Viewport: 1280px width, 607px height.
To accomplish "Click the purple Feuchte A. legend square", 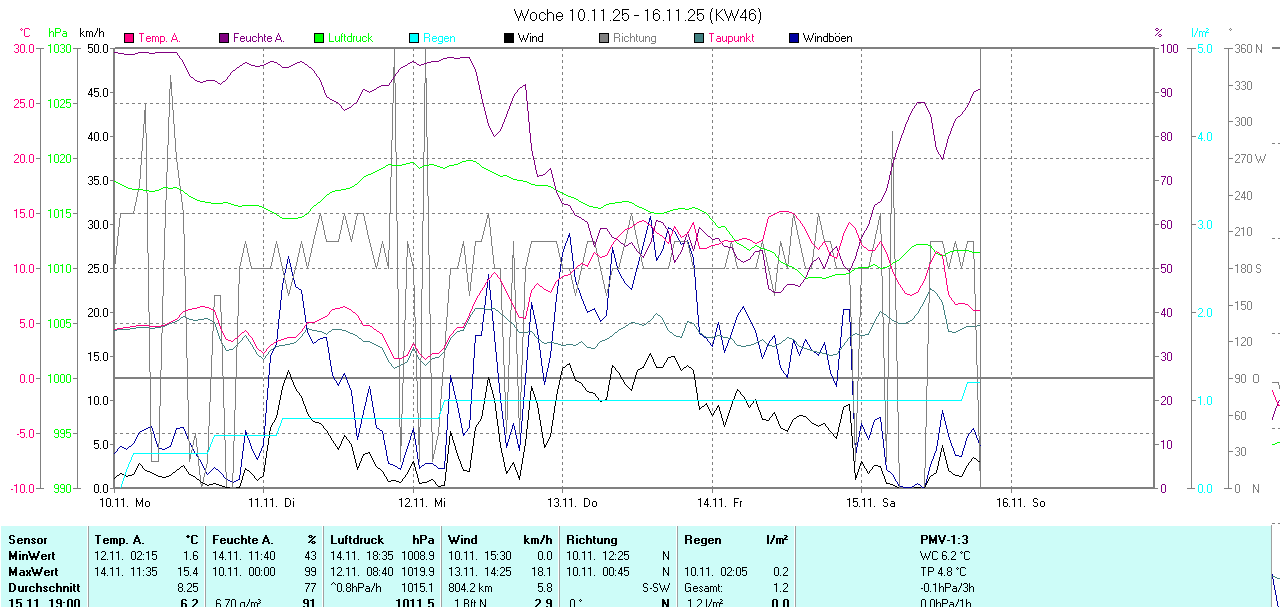I will pyautogui.click(x=224, y=38).
